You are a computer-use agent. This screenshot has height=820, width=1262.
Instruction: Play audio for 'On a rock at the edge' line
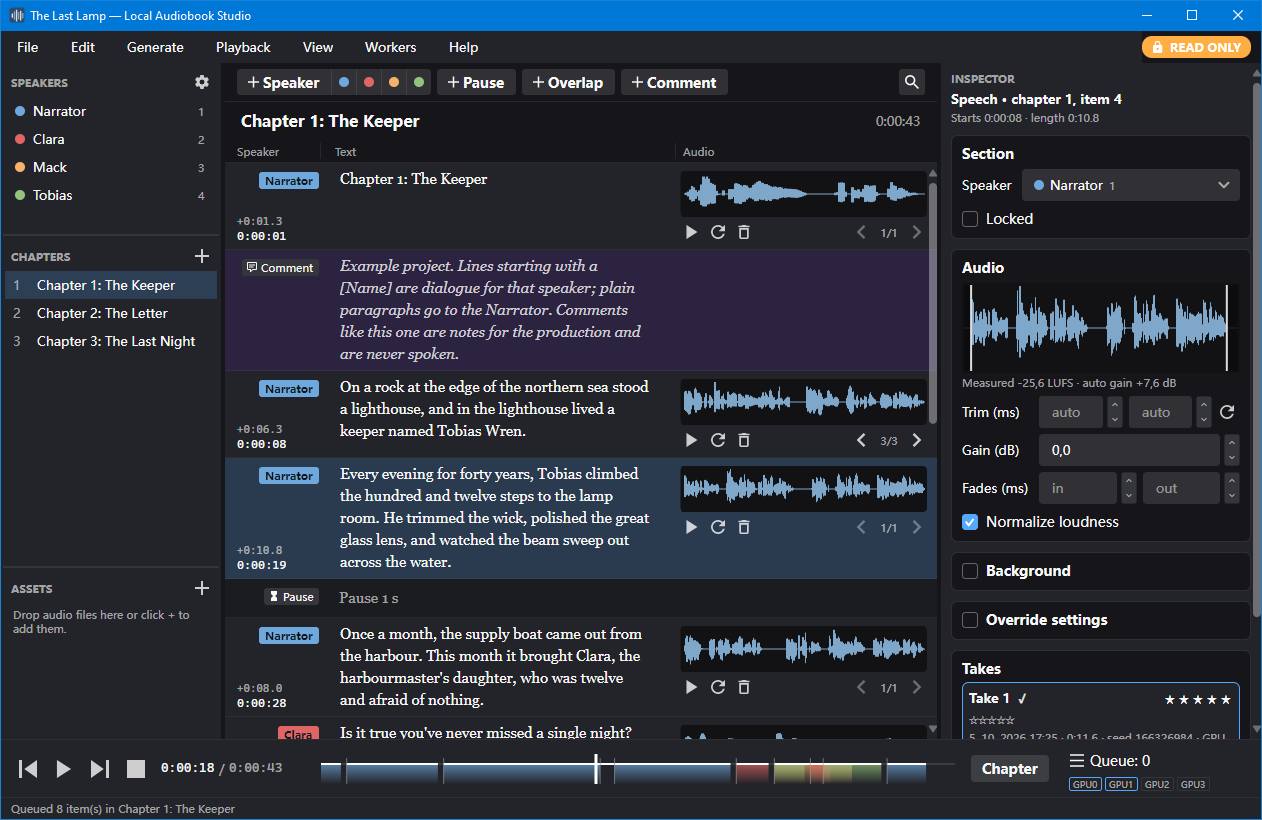click(x=691, y=440)
